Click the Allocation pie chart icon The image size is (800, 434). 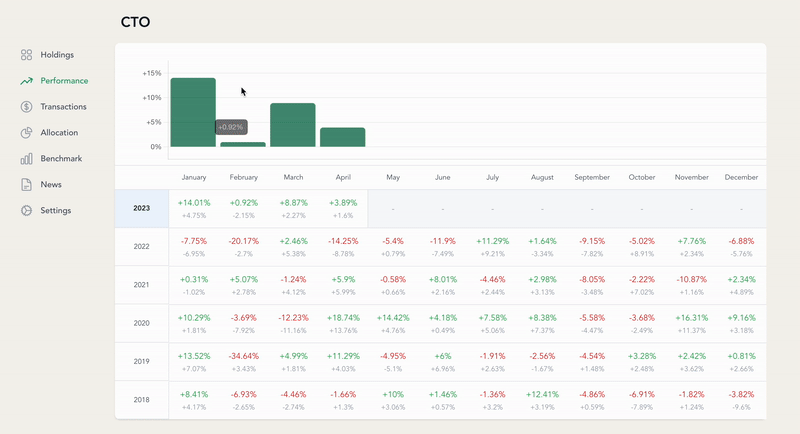(27, 133)
